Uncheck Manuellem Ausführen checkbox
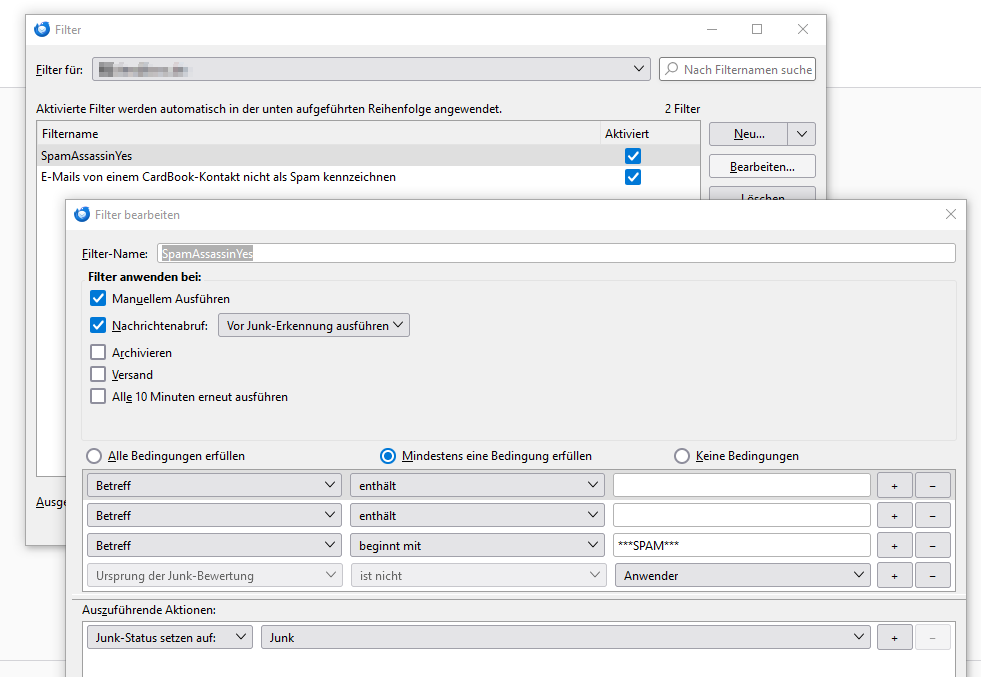Image resolution: width=981 pixels, height=677 pixels. pyautogui.click(x=98, y=298)
